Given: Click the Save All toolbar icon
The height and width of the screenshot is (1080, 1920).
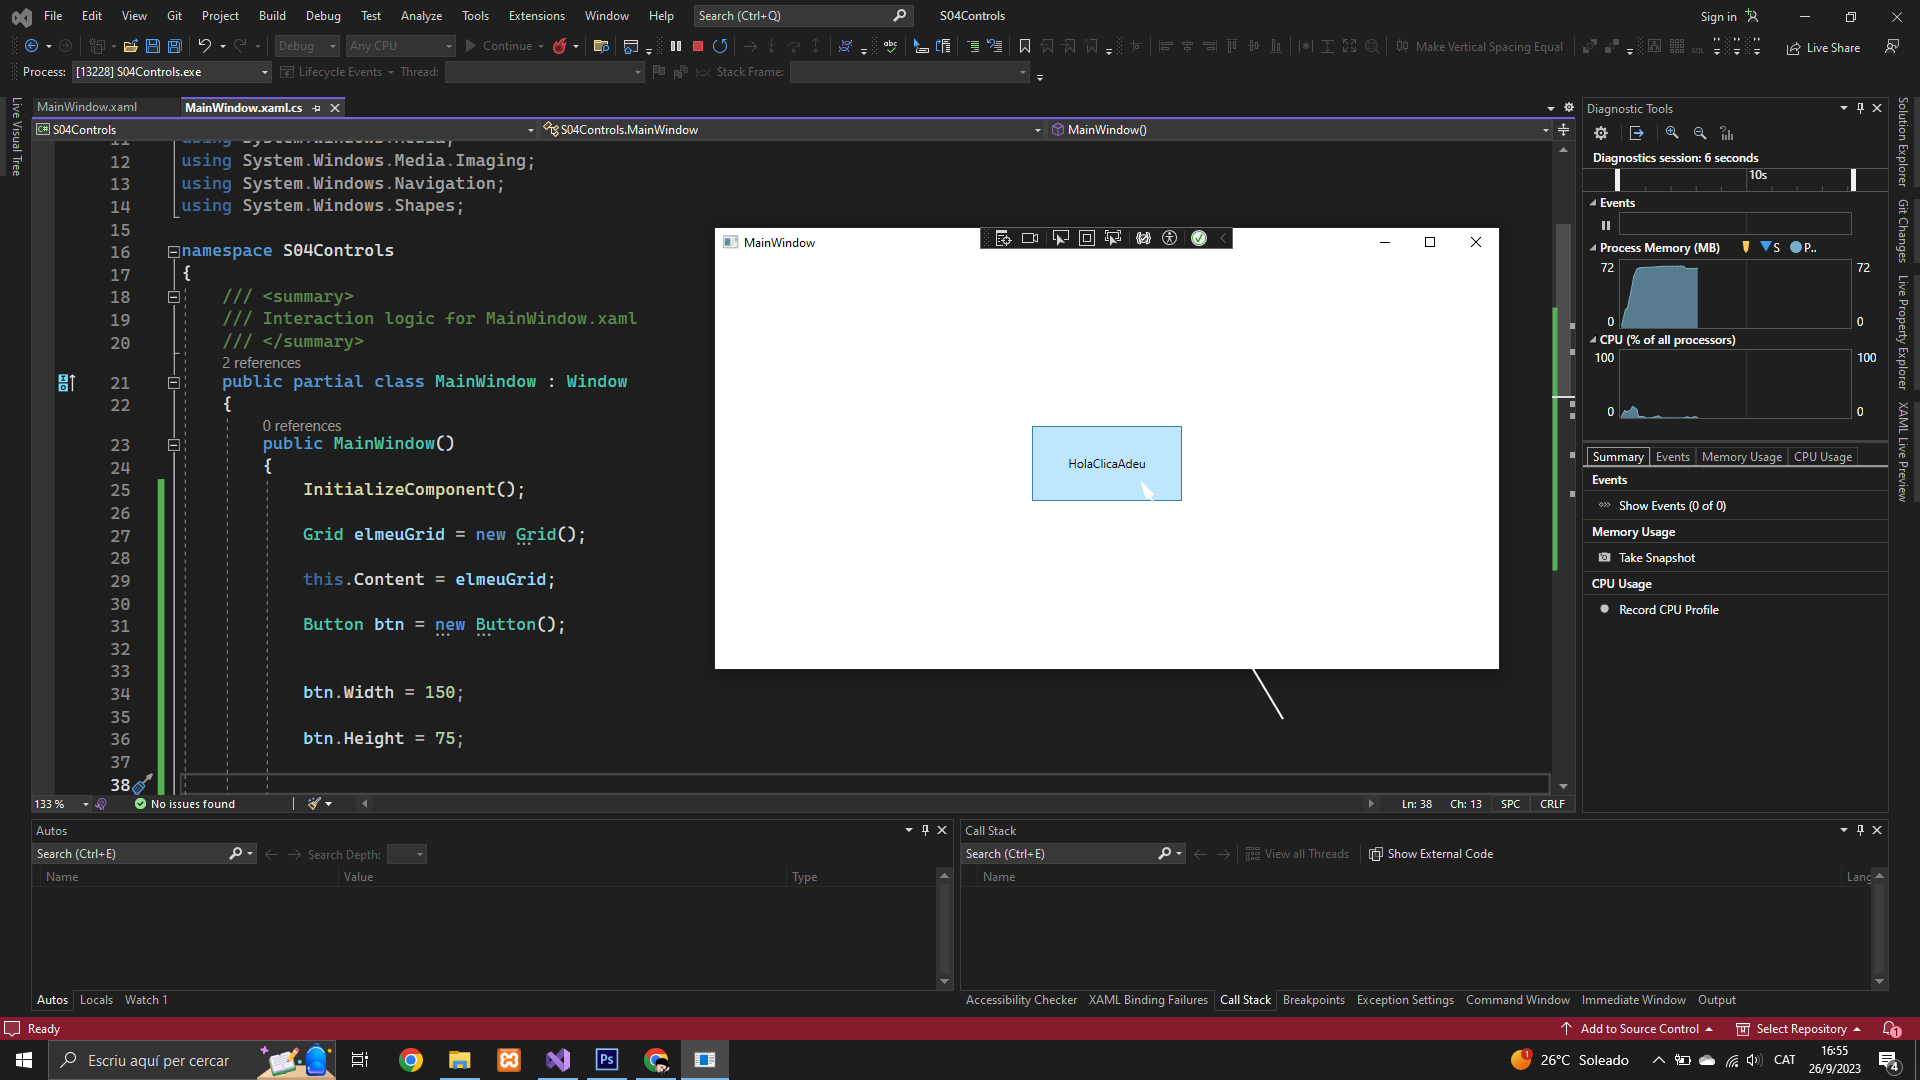Looking at the screenshot, I should click(175, 46).
